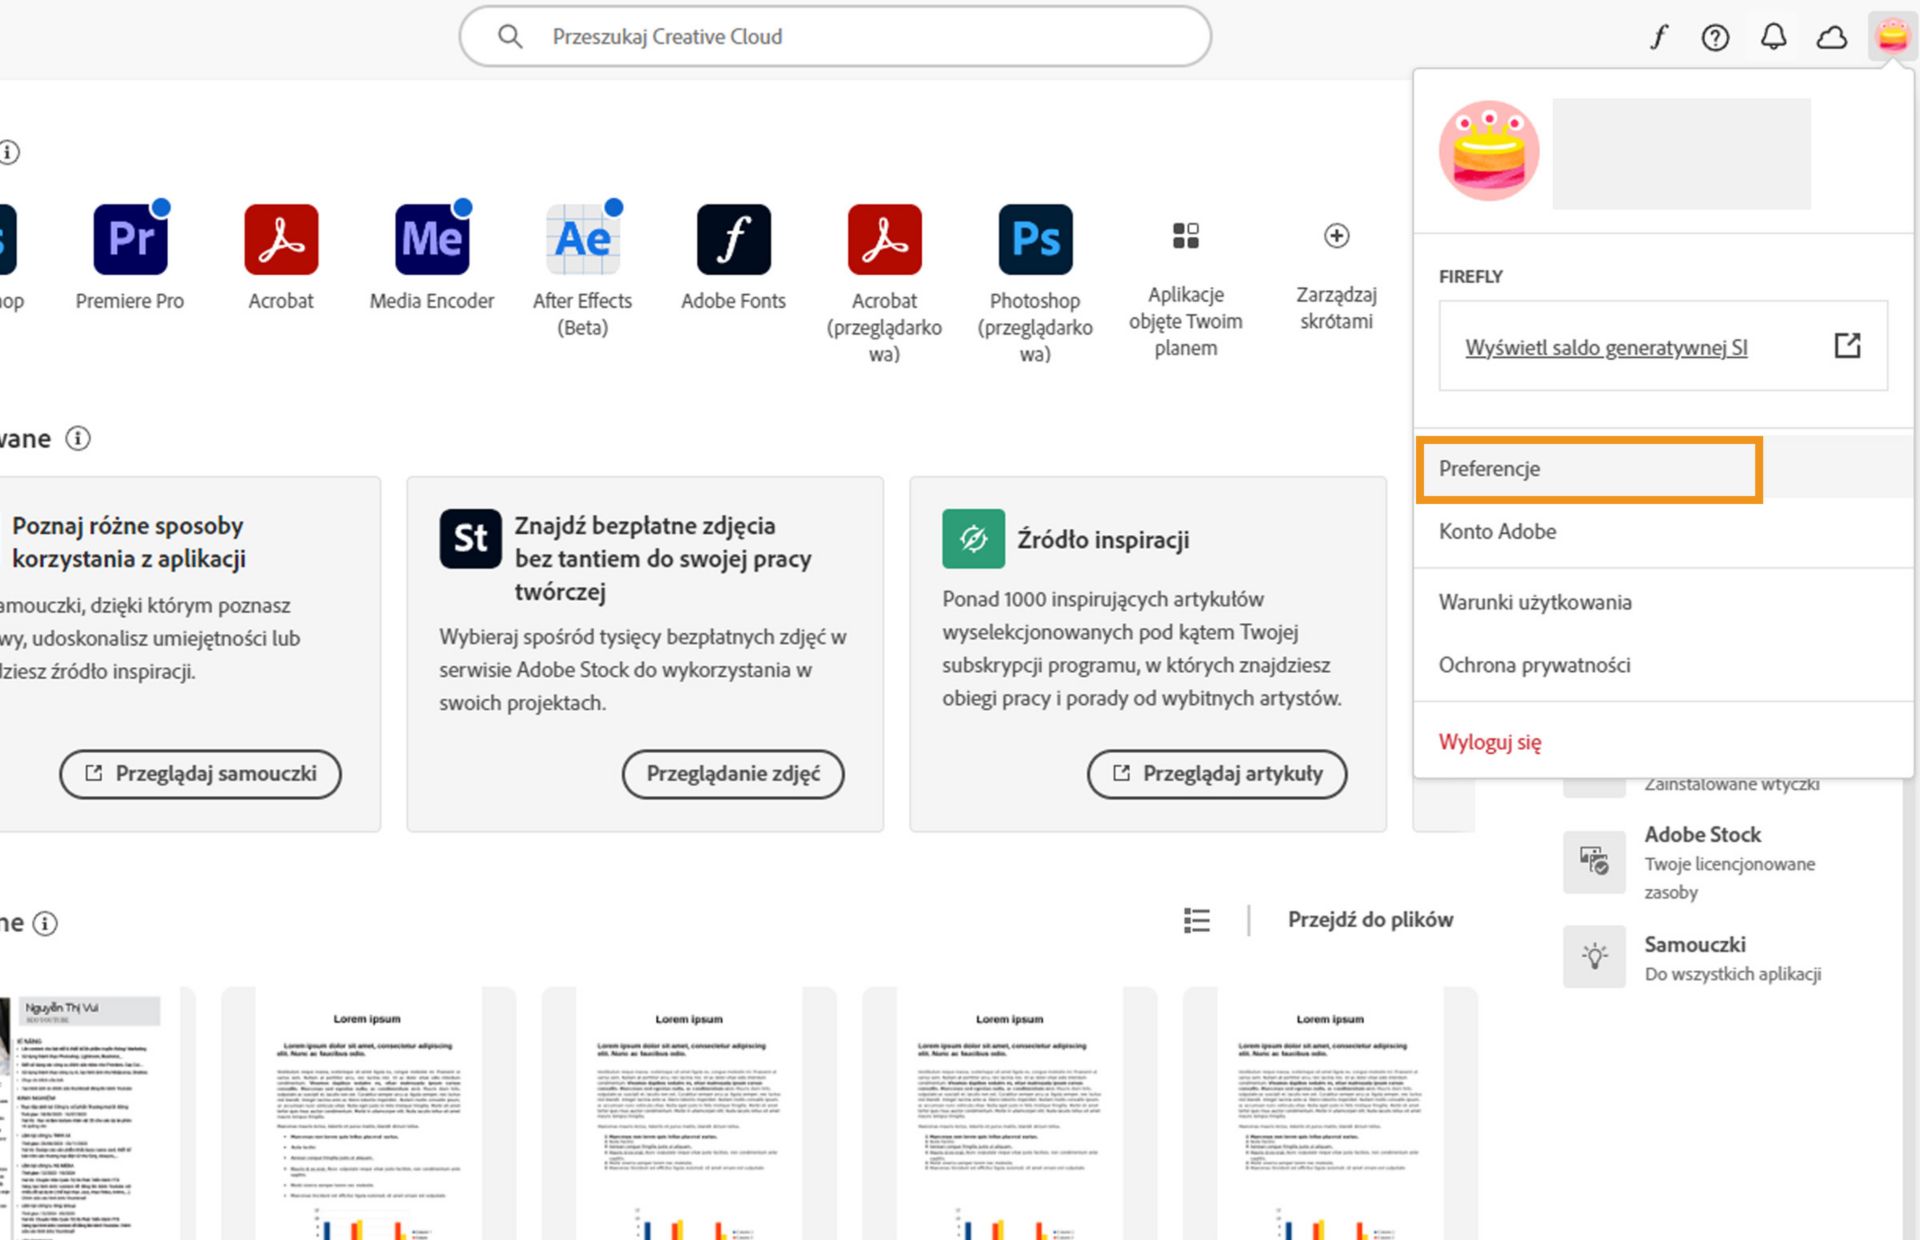Click the cloud sync status icon
This screenshot has width=1920, height=1240.
coord(1831,37)
